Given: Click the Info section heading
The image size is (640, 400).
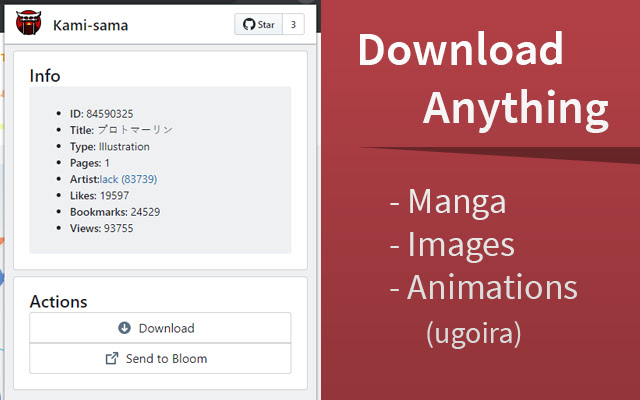Looking at the screenshot, I should [x=45, y=76].
